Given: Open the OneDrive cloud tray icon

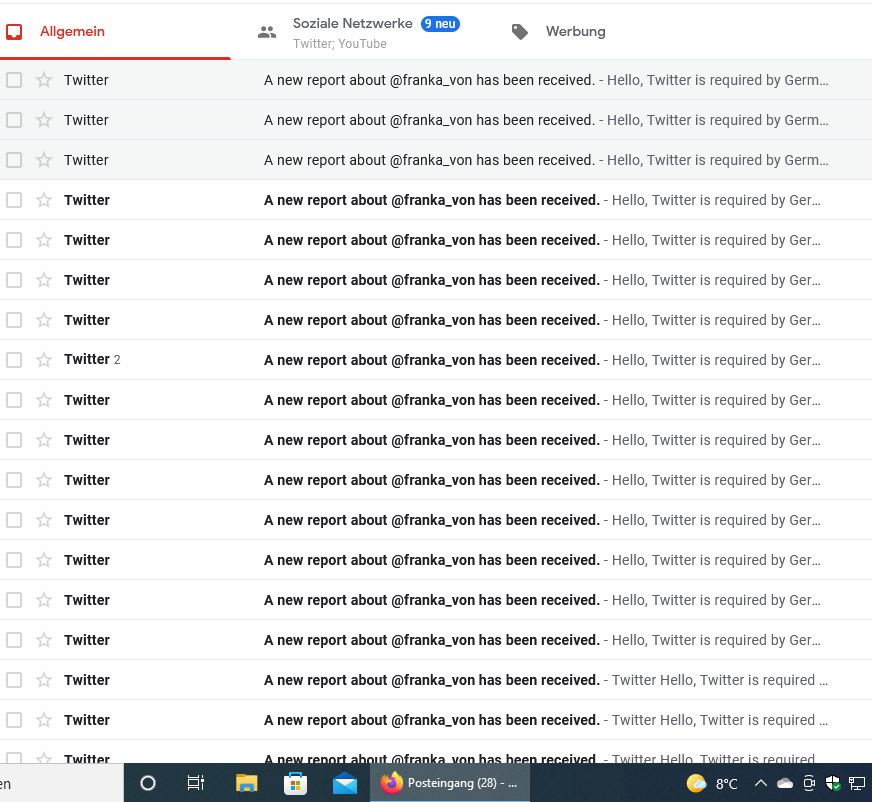Looking at the screenshot, I should (785, 784).
